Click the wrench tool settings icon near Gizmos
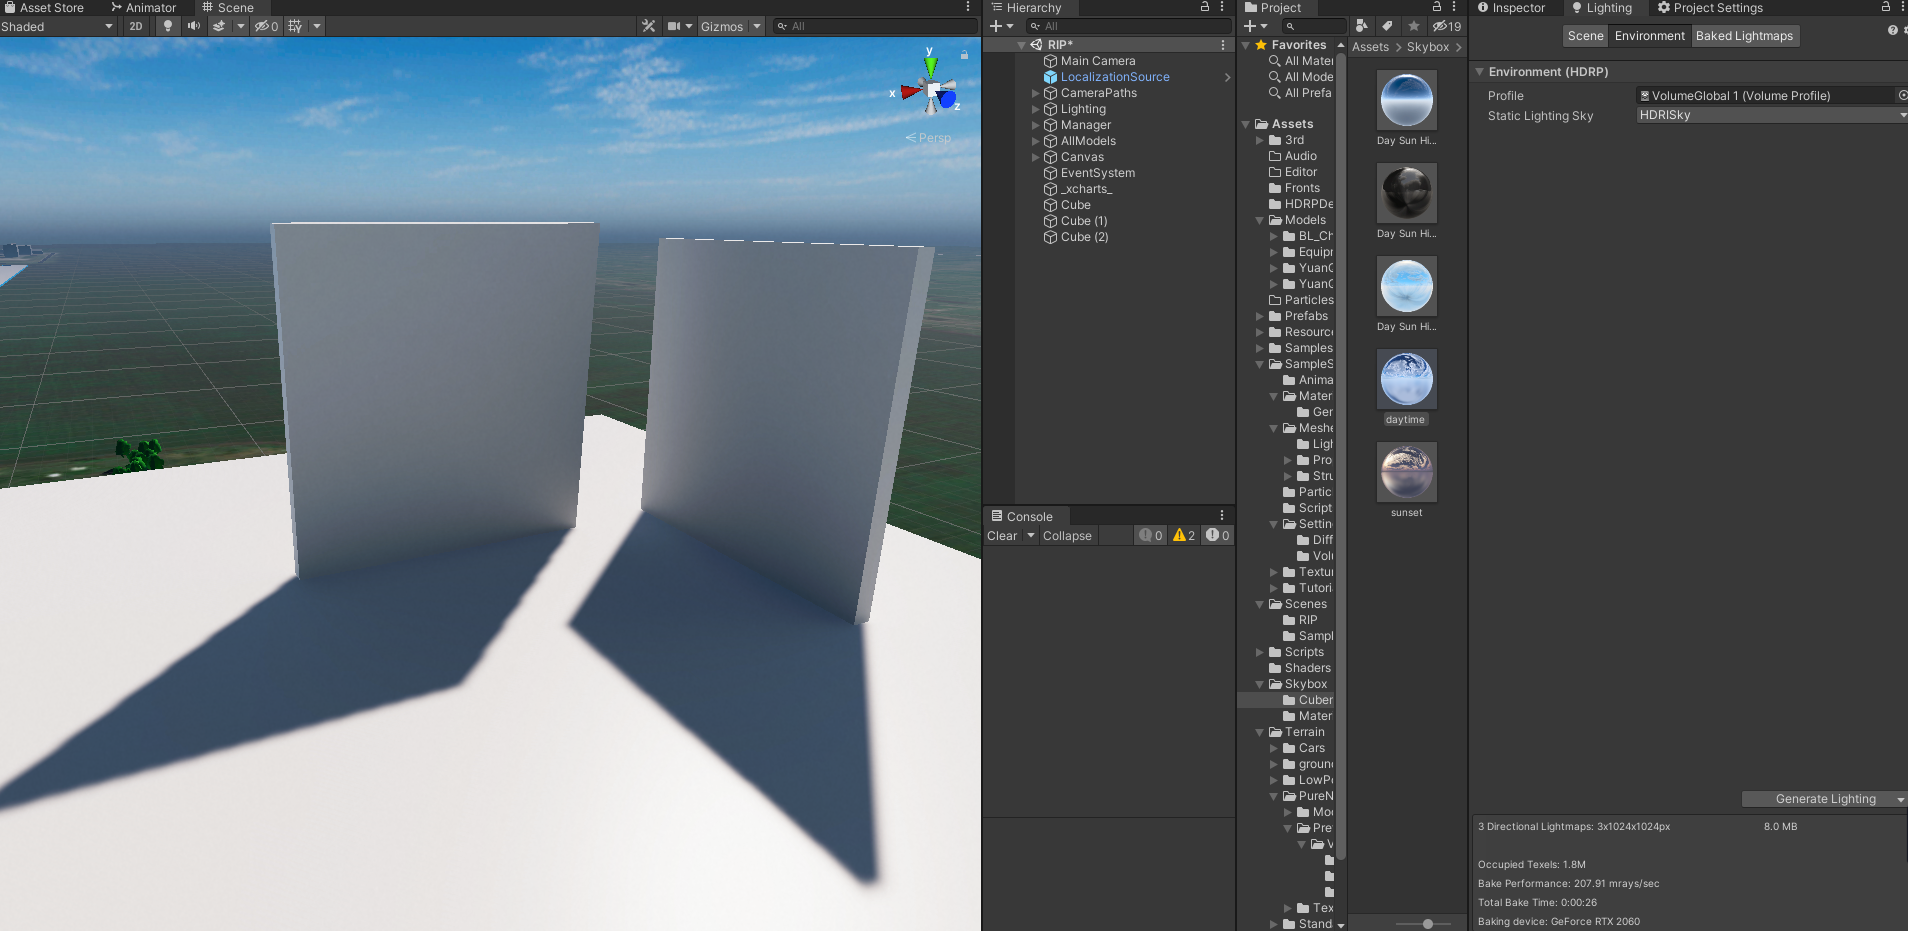Image resolution: width=1908 pixels, height=931 pixels. click(x=648, y=25)
